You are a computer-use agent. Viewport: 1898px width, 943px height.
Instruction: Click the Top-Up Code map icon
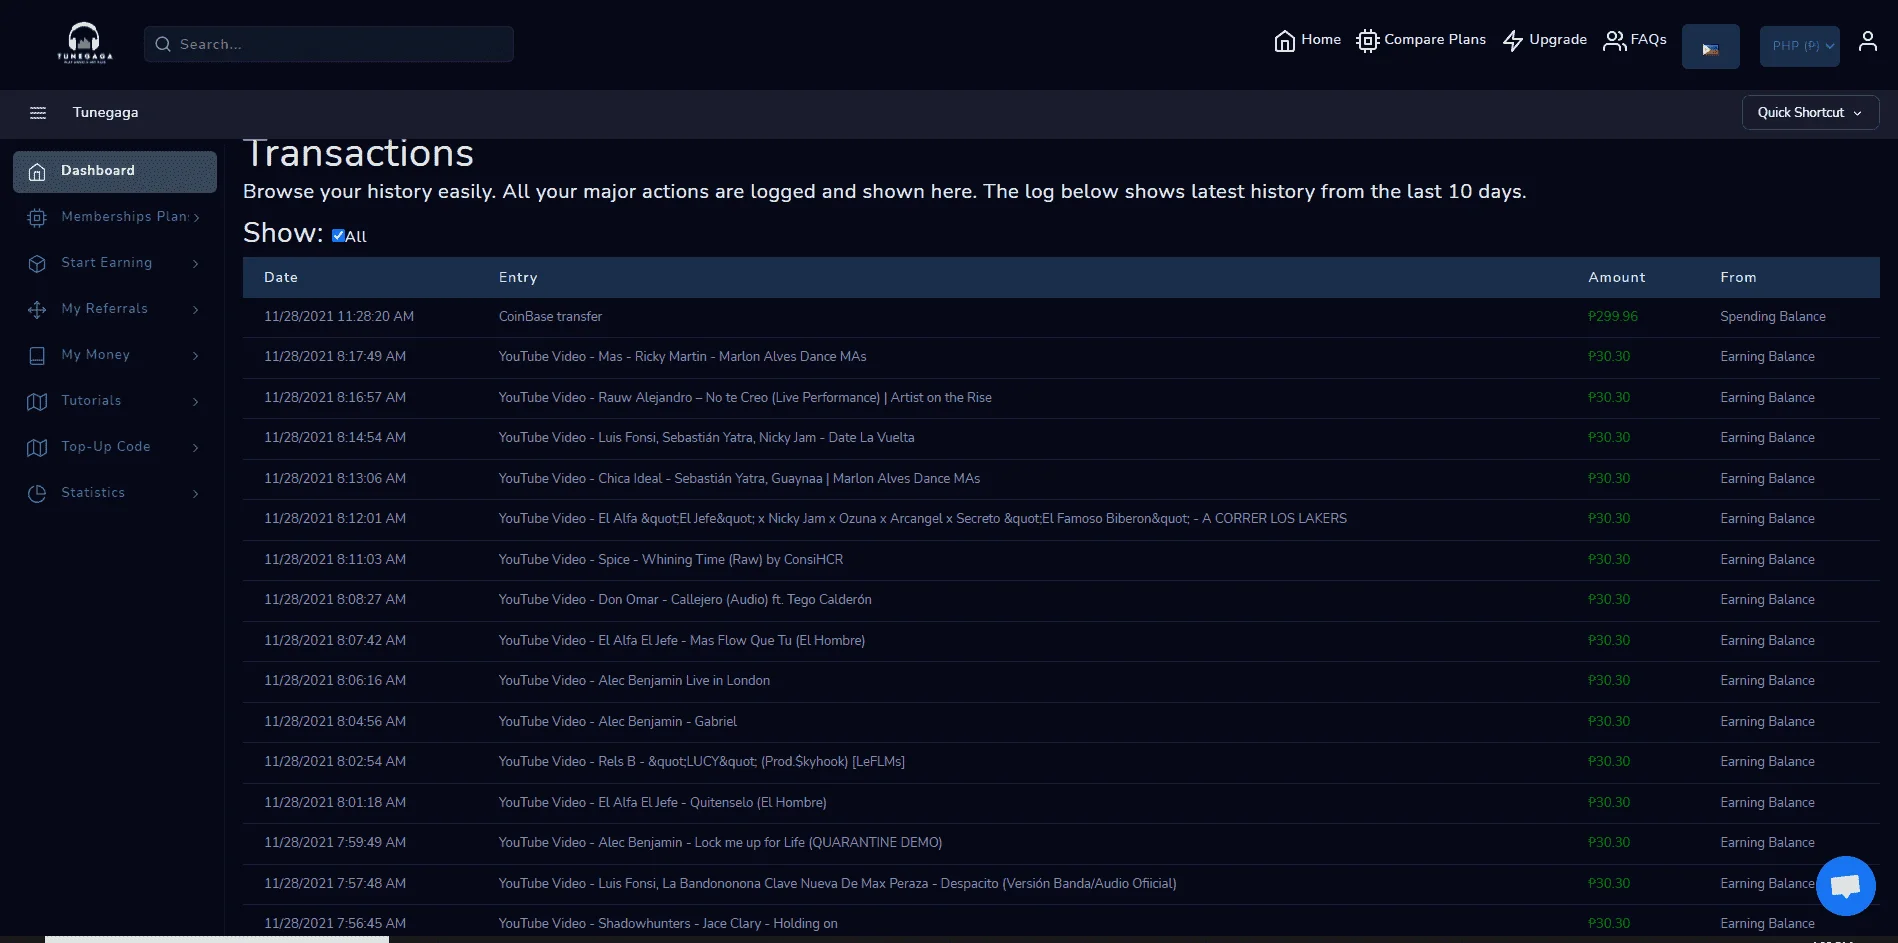click(37, 448)
